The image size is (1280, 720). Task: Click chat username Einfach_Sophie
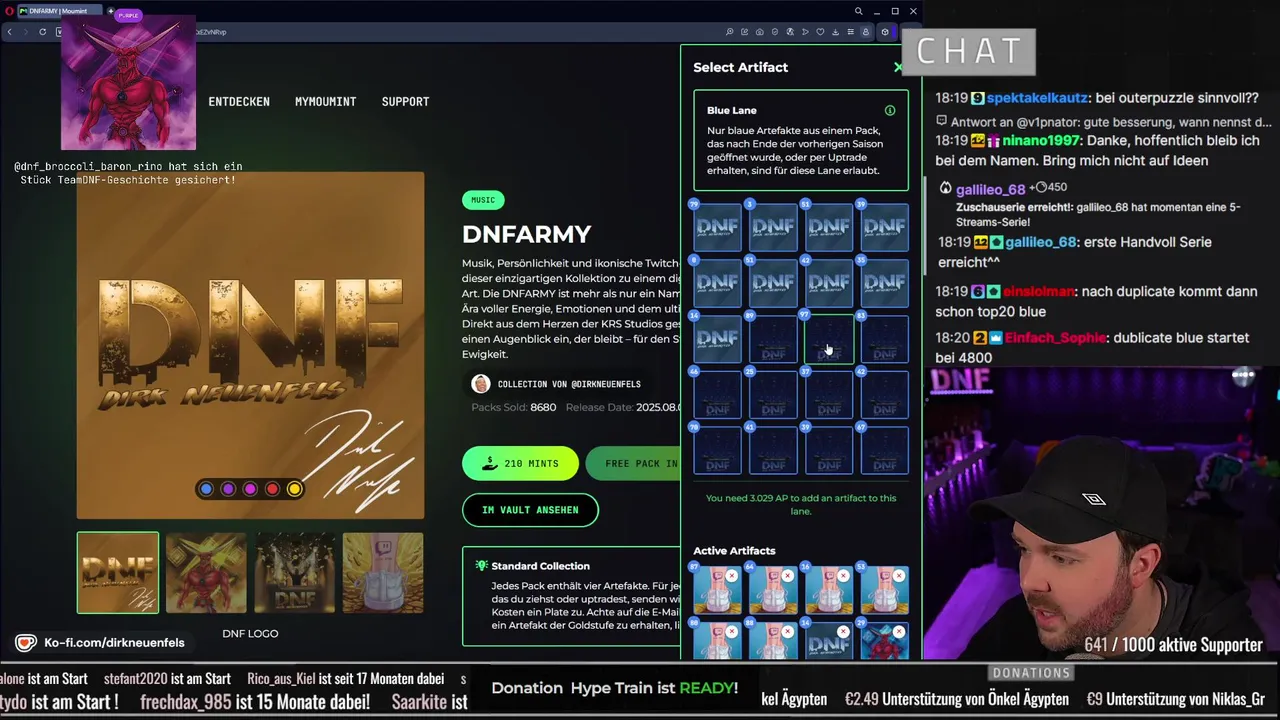(x=1056, y=338)
